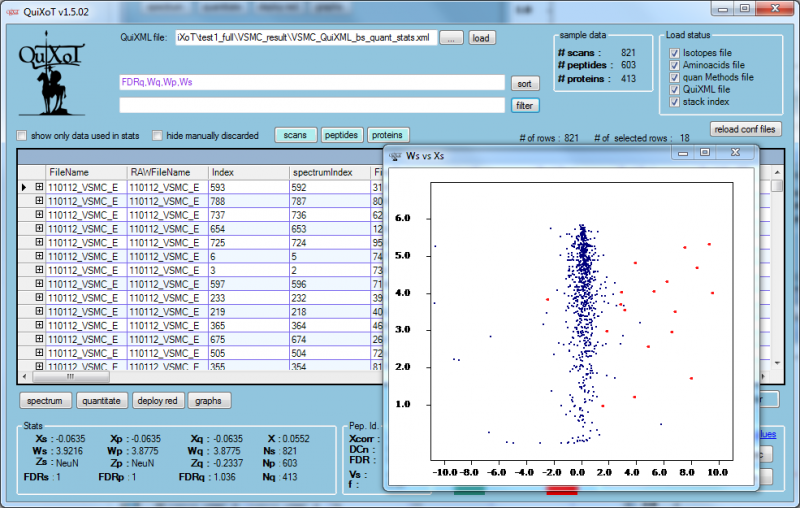Uncheck the Isotopes file checkbox
The height and width of the screenshot is (508, 800).
pos(674,53)
